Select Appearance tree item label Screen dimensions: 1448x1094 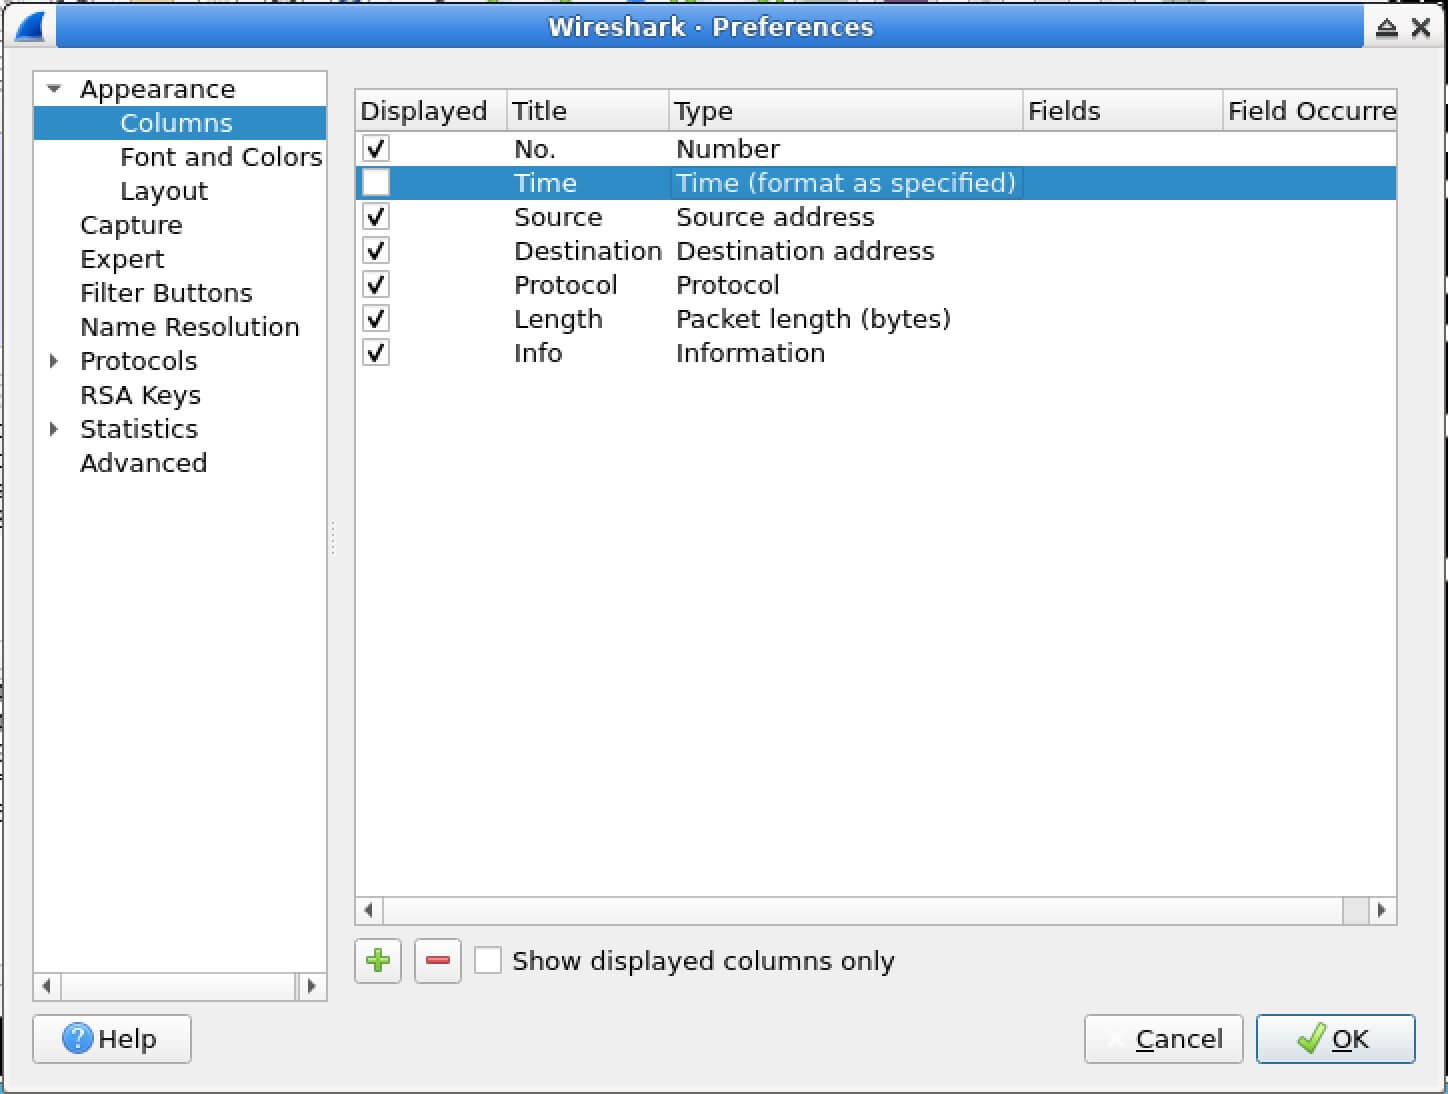157,89
